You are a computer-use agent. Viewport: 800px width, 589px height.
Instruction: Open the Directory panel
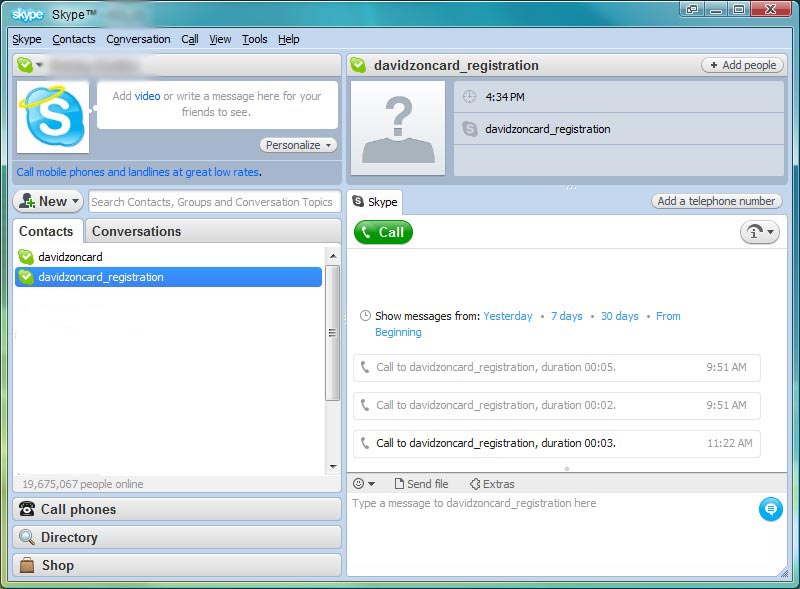tap(177, 537)
